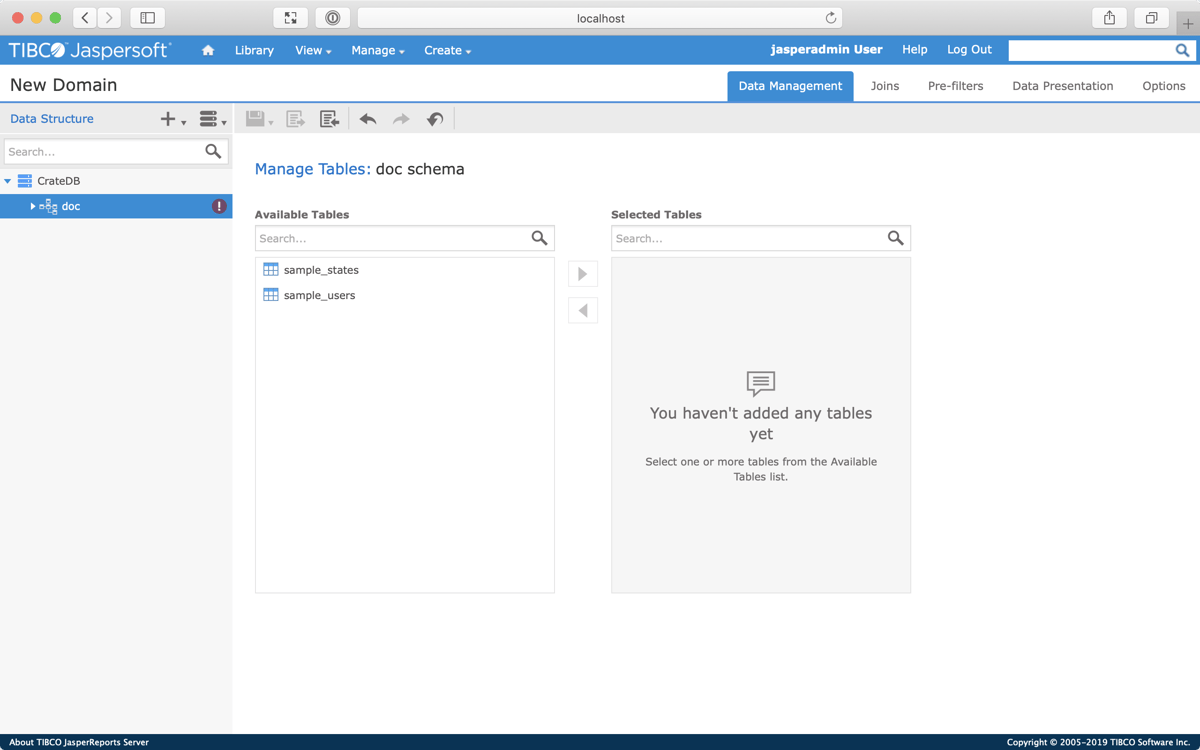
Task: Click the redo arrow in toolbar
Action: tap(401, 119)
